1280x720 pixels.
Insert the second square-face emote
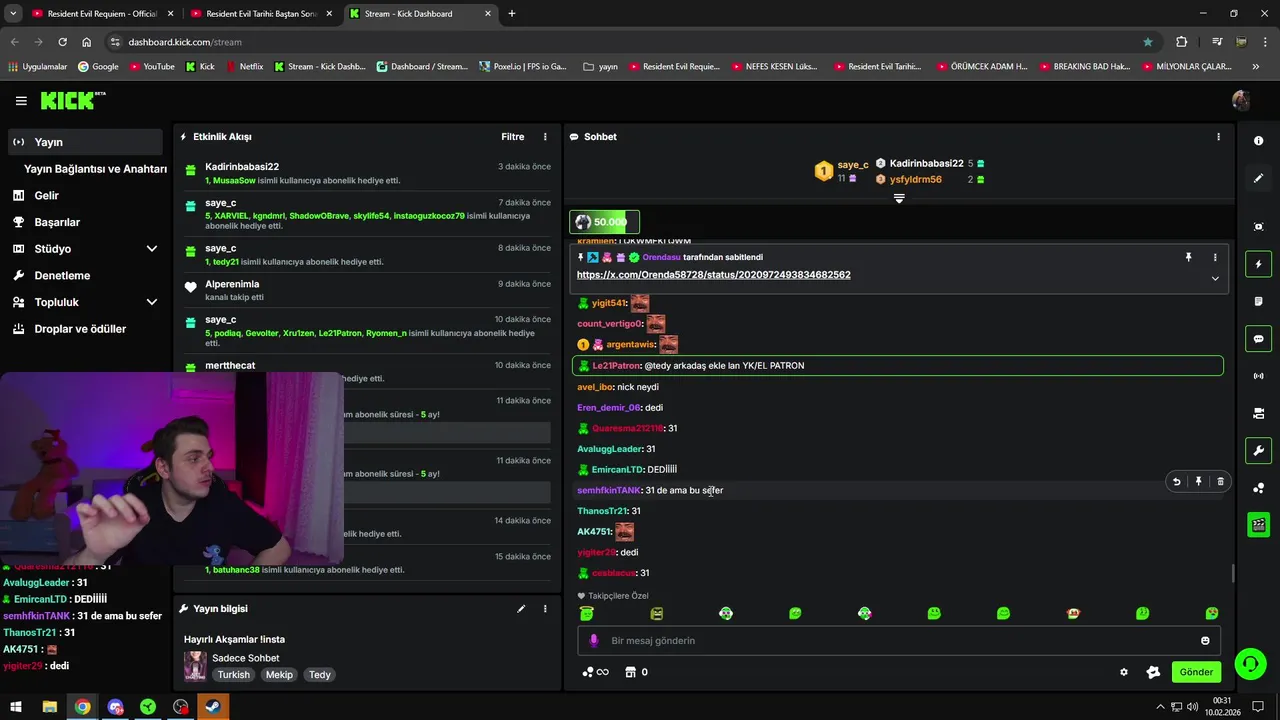(x=657, y=613)
